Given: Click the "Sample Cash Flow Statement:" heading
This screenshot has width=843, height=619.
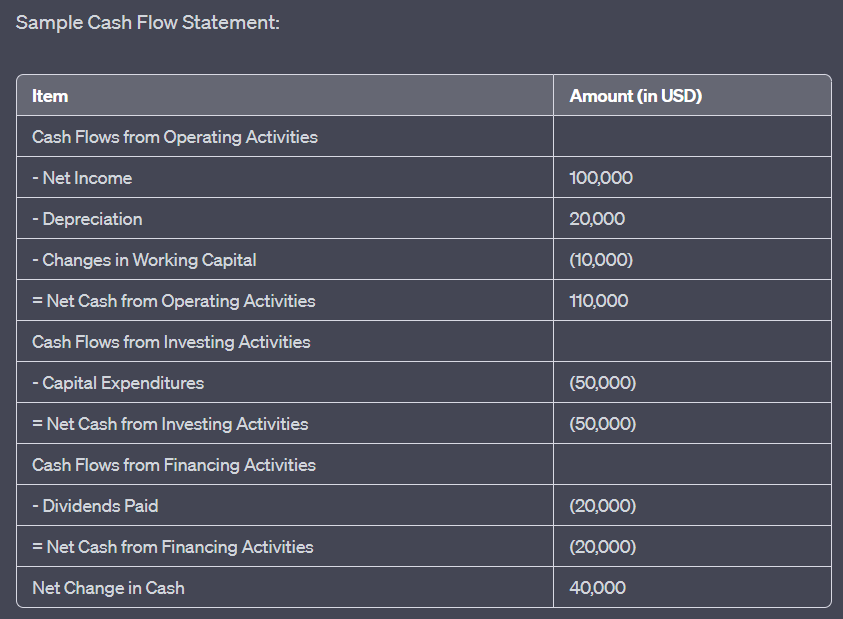Looking at the screenshot, I should (148, 22).
